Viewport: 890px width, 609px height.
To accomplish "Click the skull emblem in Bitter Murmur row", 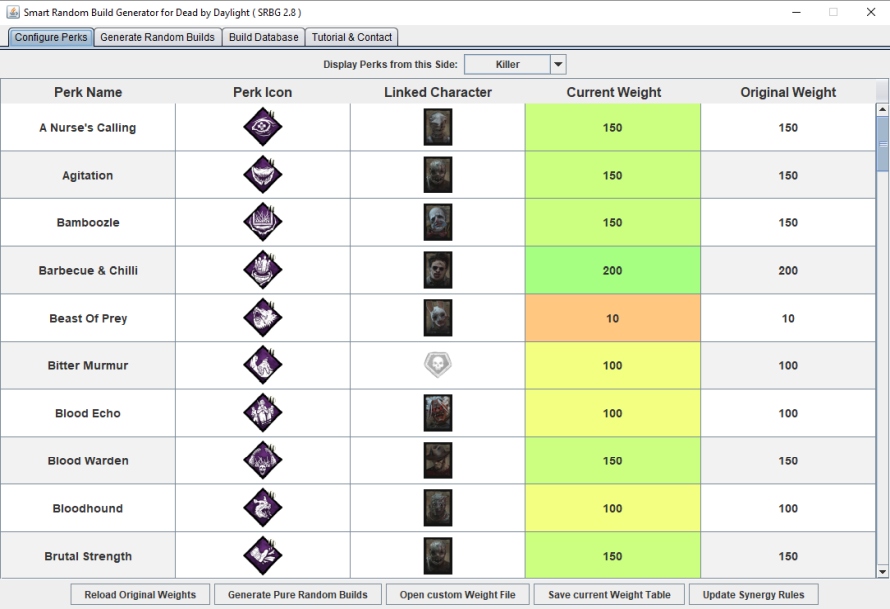I will click(x=438, y=364).
